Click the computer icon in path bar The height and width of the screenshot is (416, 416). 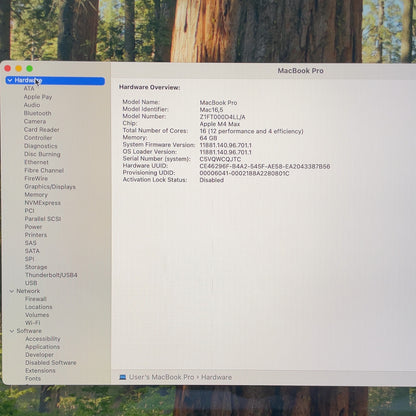tap(123, 377)
